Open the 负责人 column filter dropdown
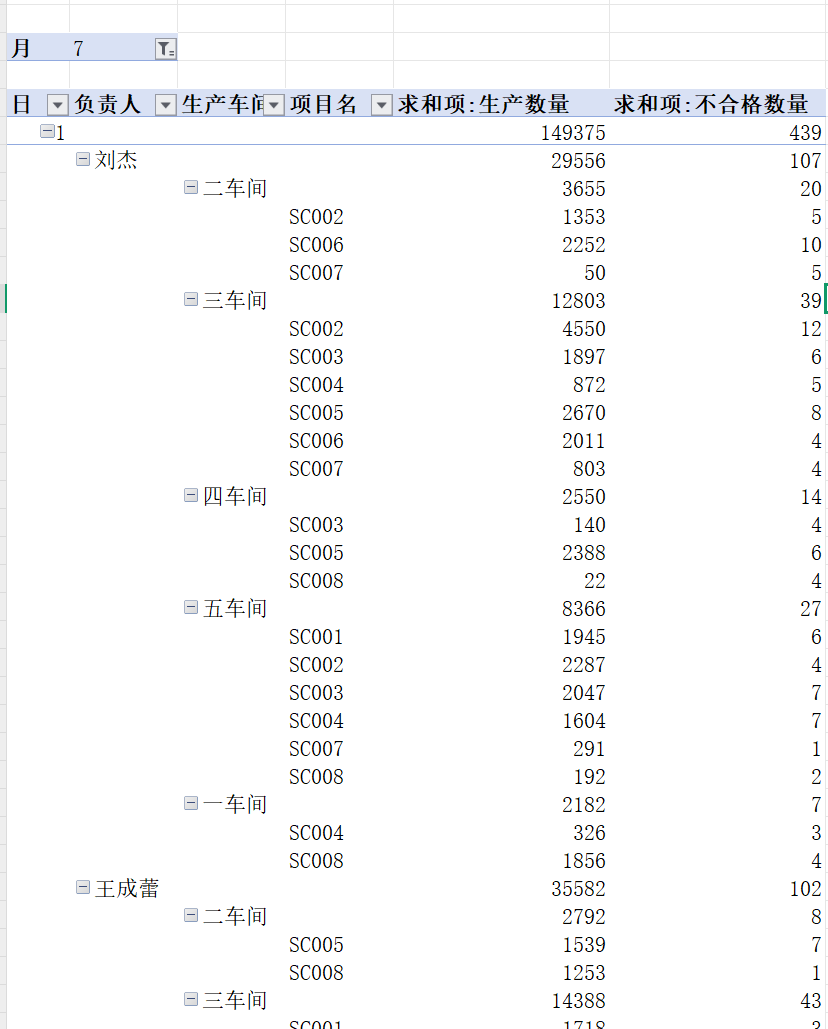828x1029 pixels. point(166,105)
